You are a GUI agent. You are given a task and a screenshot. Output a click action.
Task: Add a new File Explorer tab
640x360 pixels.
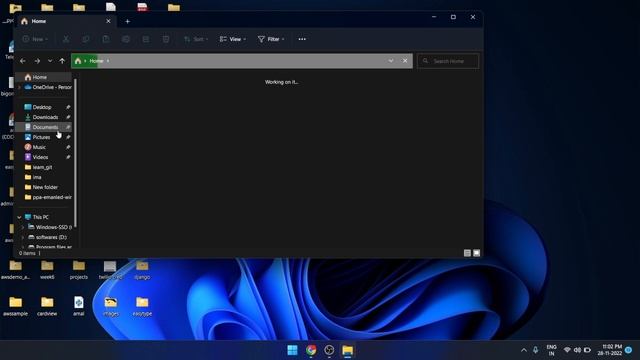tap(127, 21)
